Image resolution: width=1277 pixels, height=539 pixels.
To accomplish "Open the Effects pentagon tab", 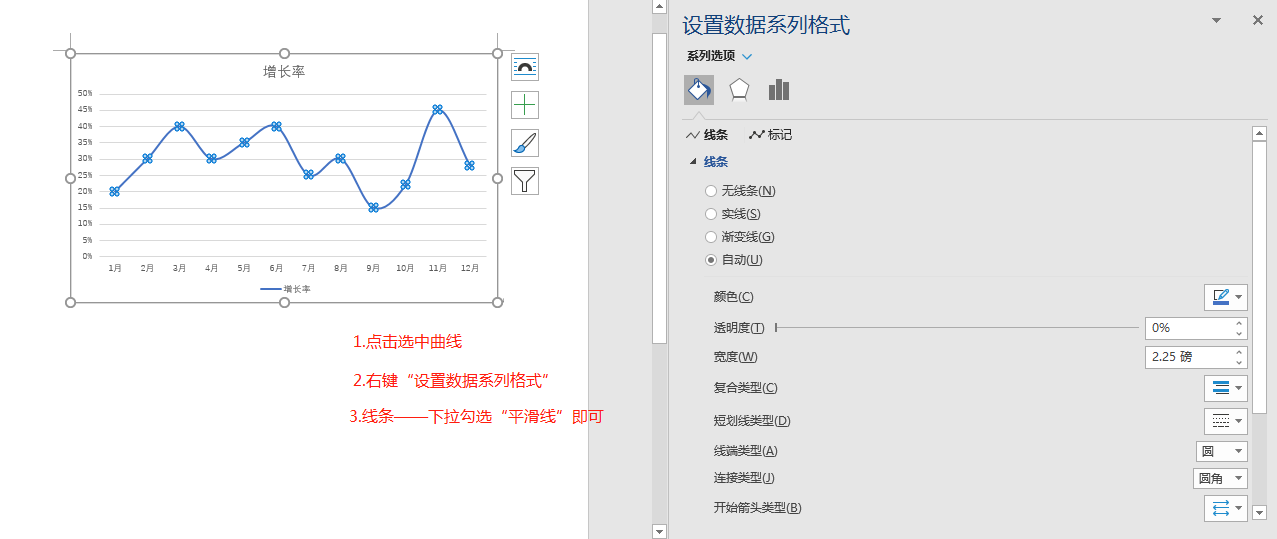I will [739, 90].
